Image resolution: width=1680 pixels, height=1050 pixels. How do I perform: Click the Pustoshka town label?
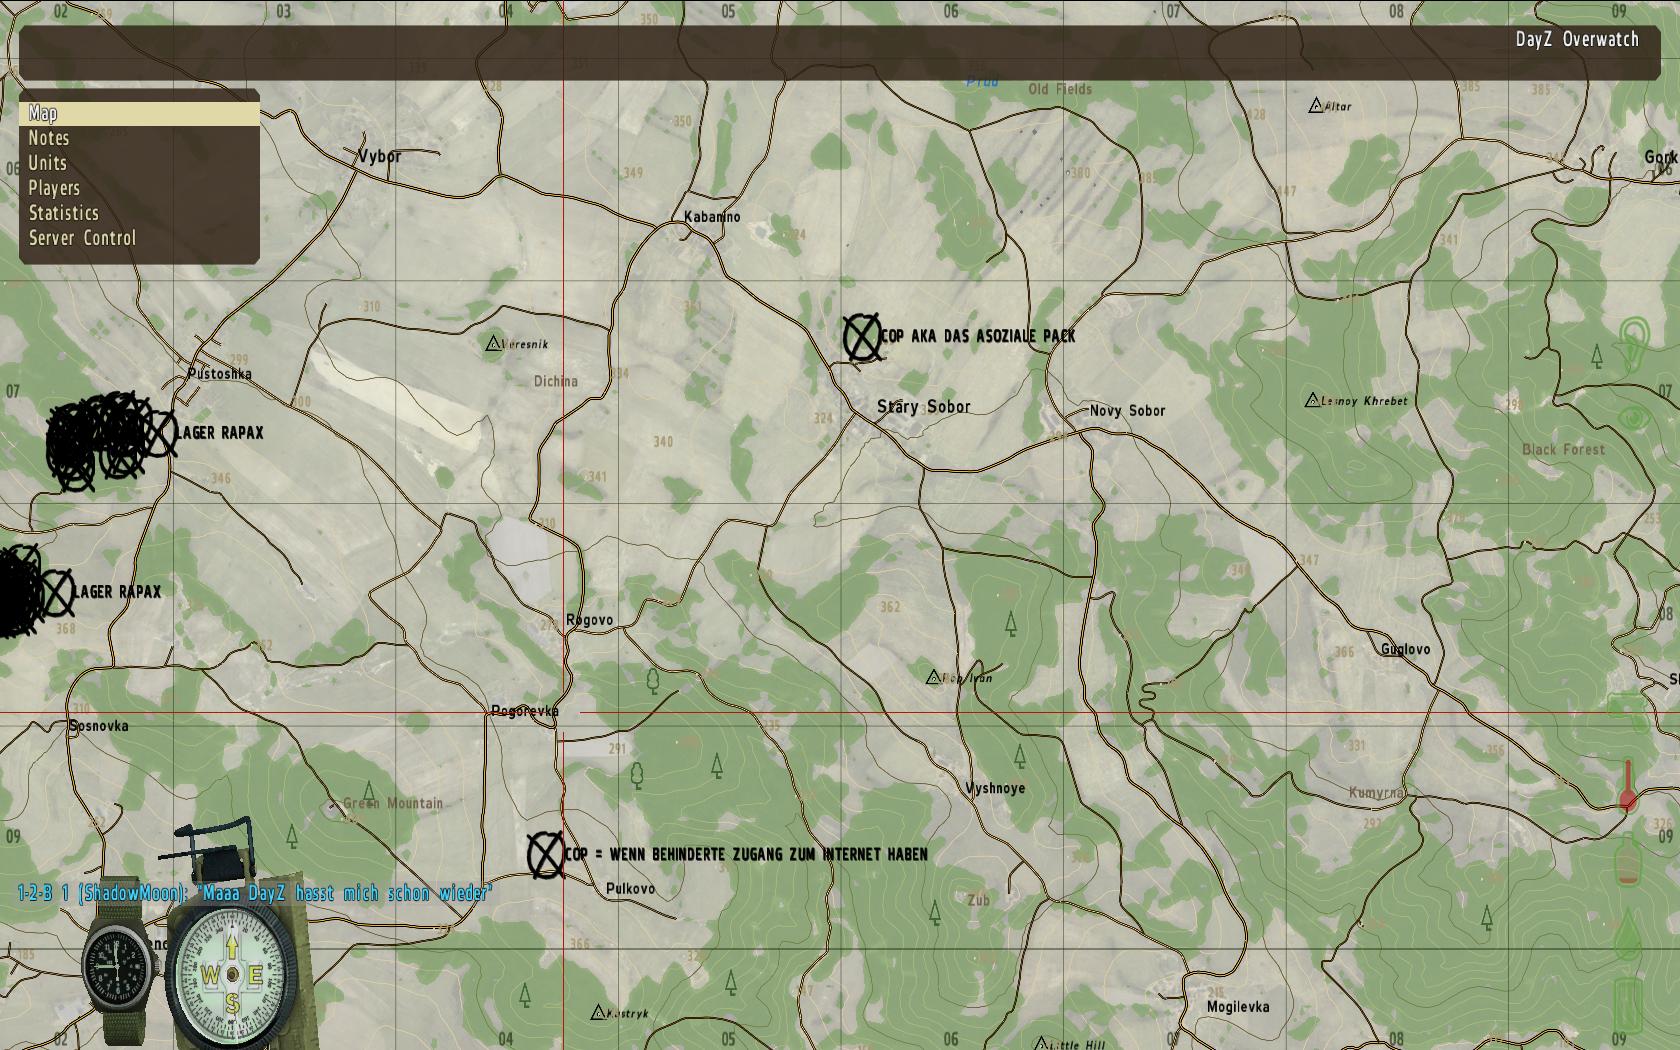pos(220,374)
